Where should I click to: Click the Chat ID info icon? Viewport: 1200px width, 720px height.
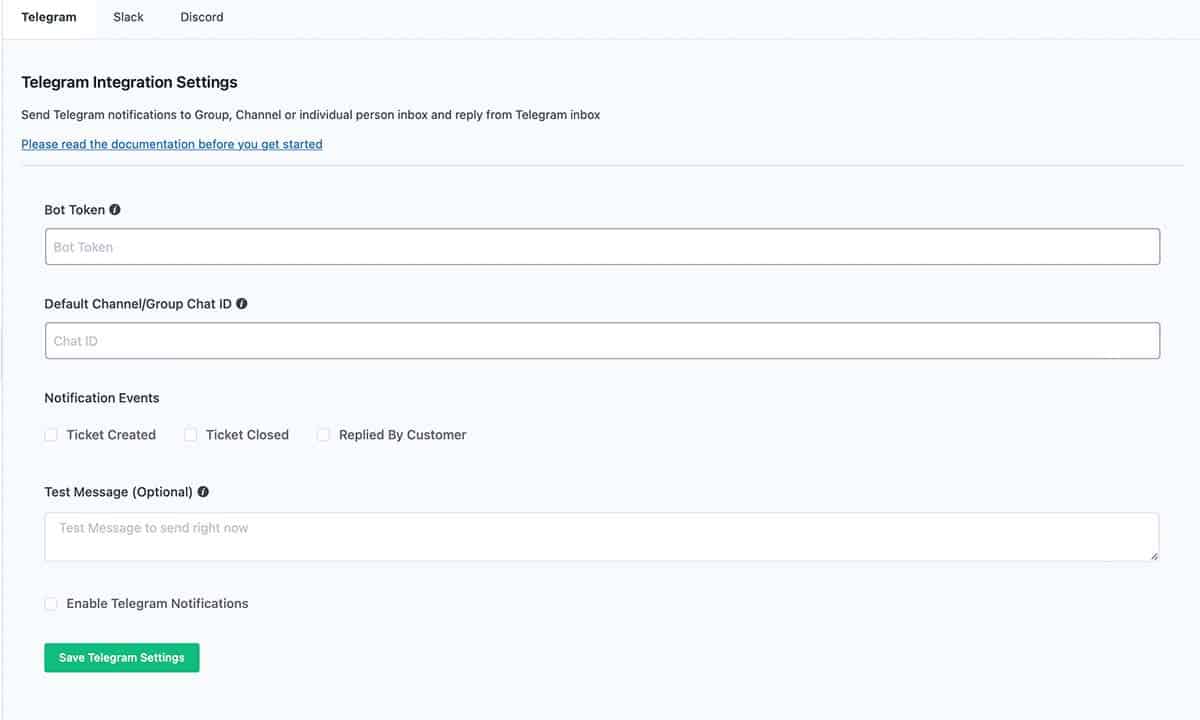click(242, 304)
